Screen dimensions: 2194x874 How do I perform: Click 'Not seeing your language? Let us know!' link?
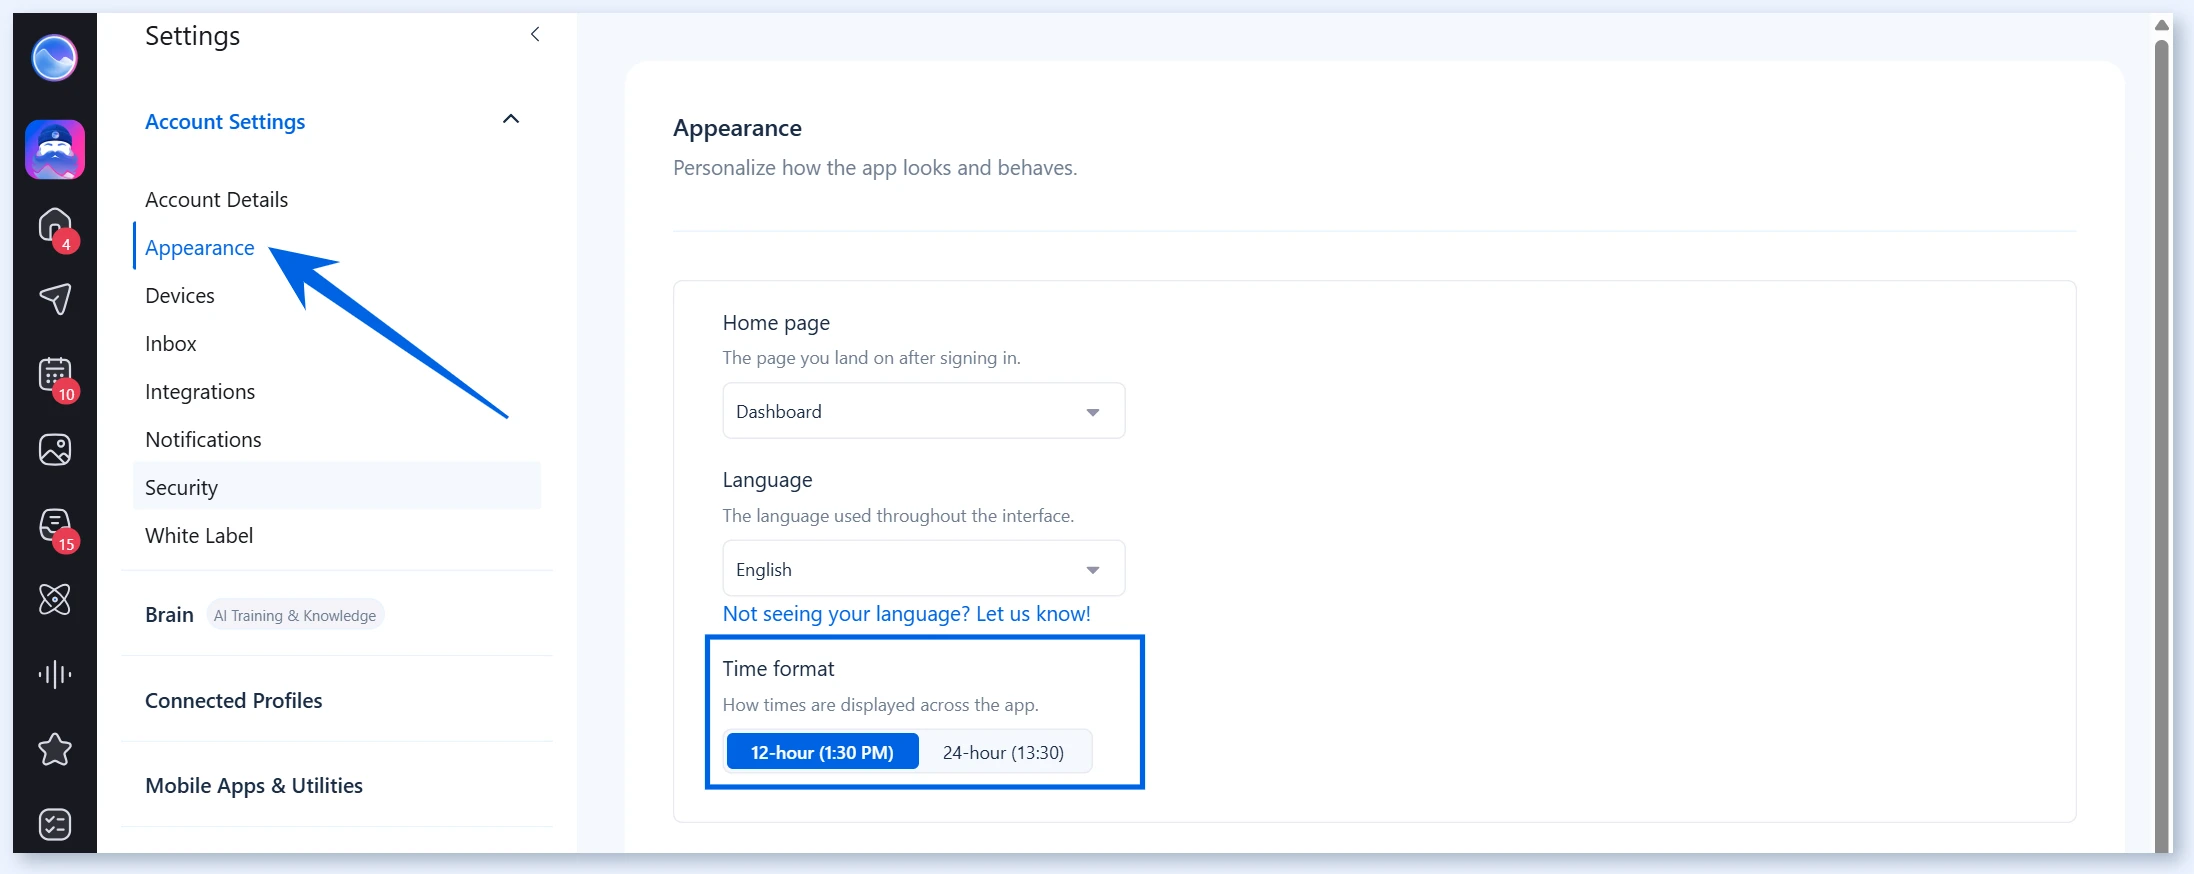[907, 614]
